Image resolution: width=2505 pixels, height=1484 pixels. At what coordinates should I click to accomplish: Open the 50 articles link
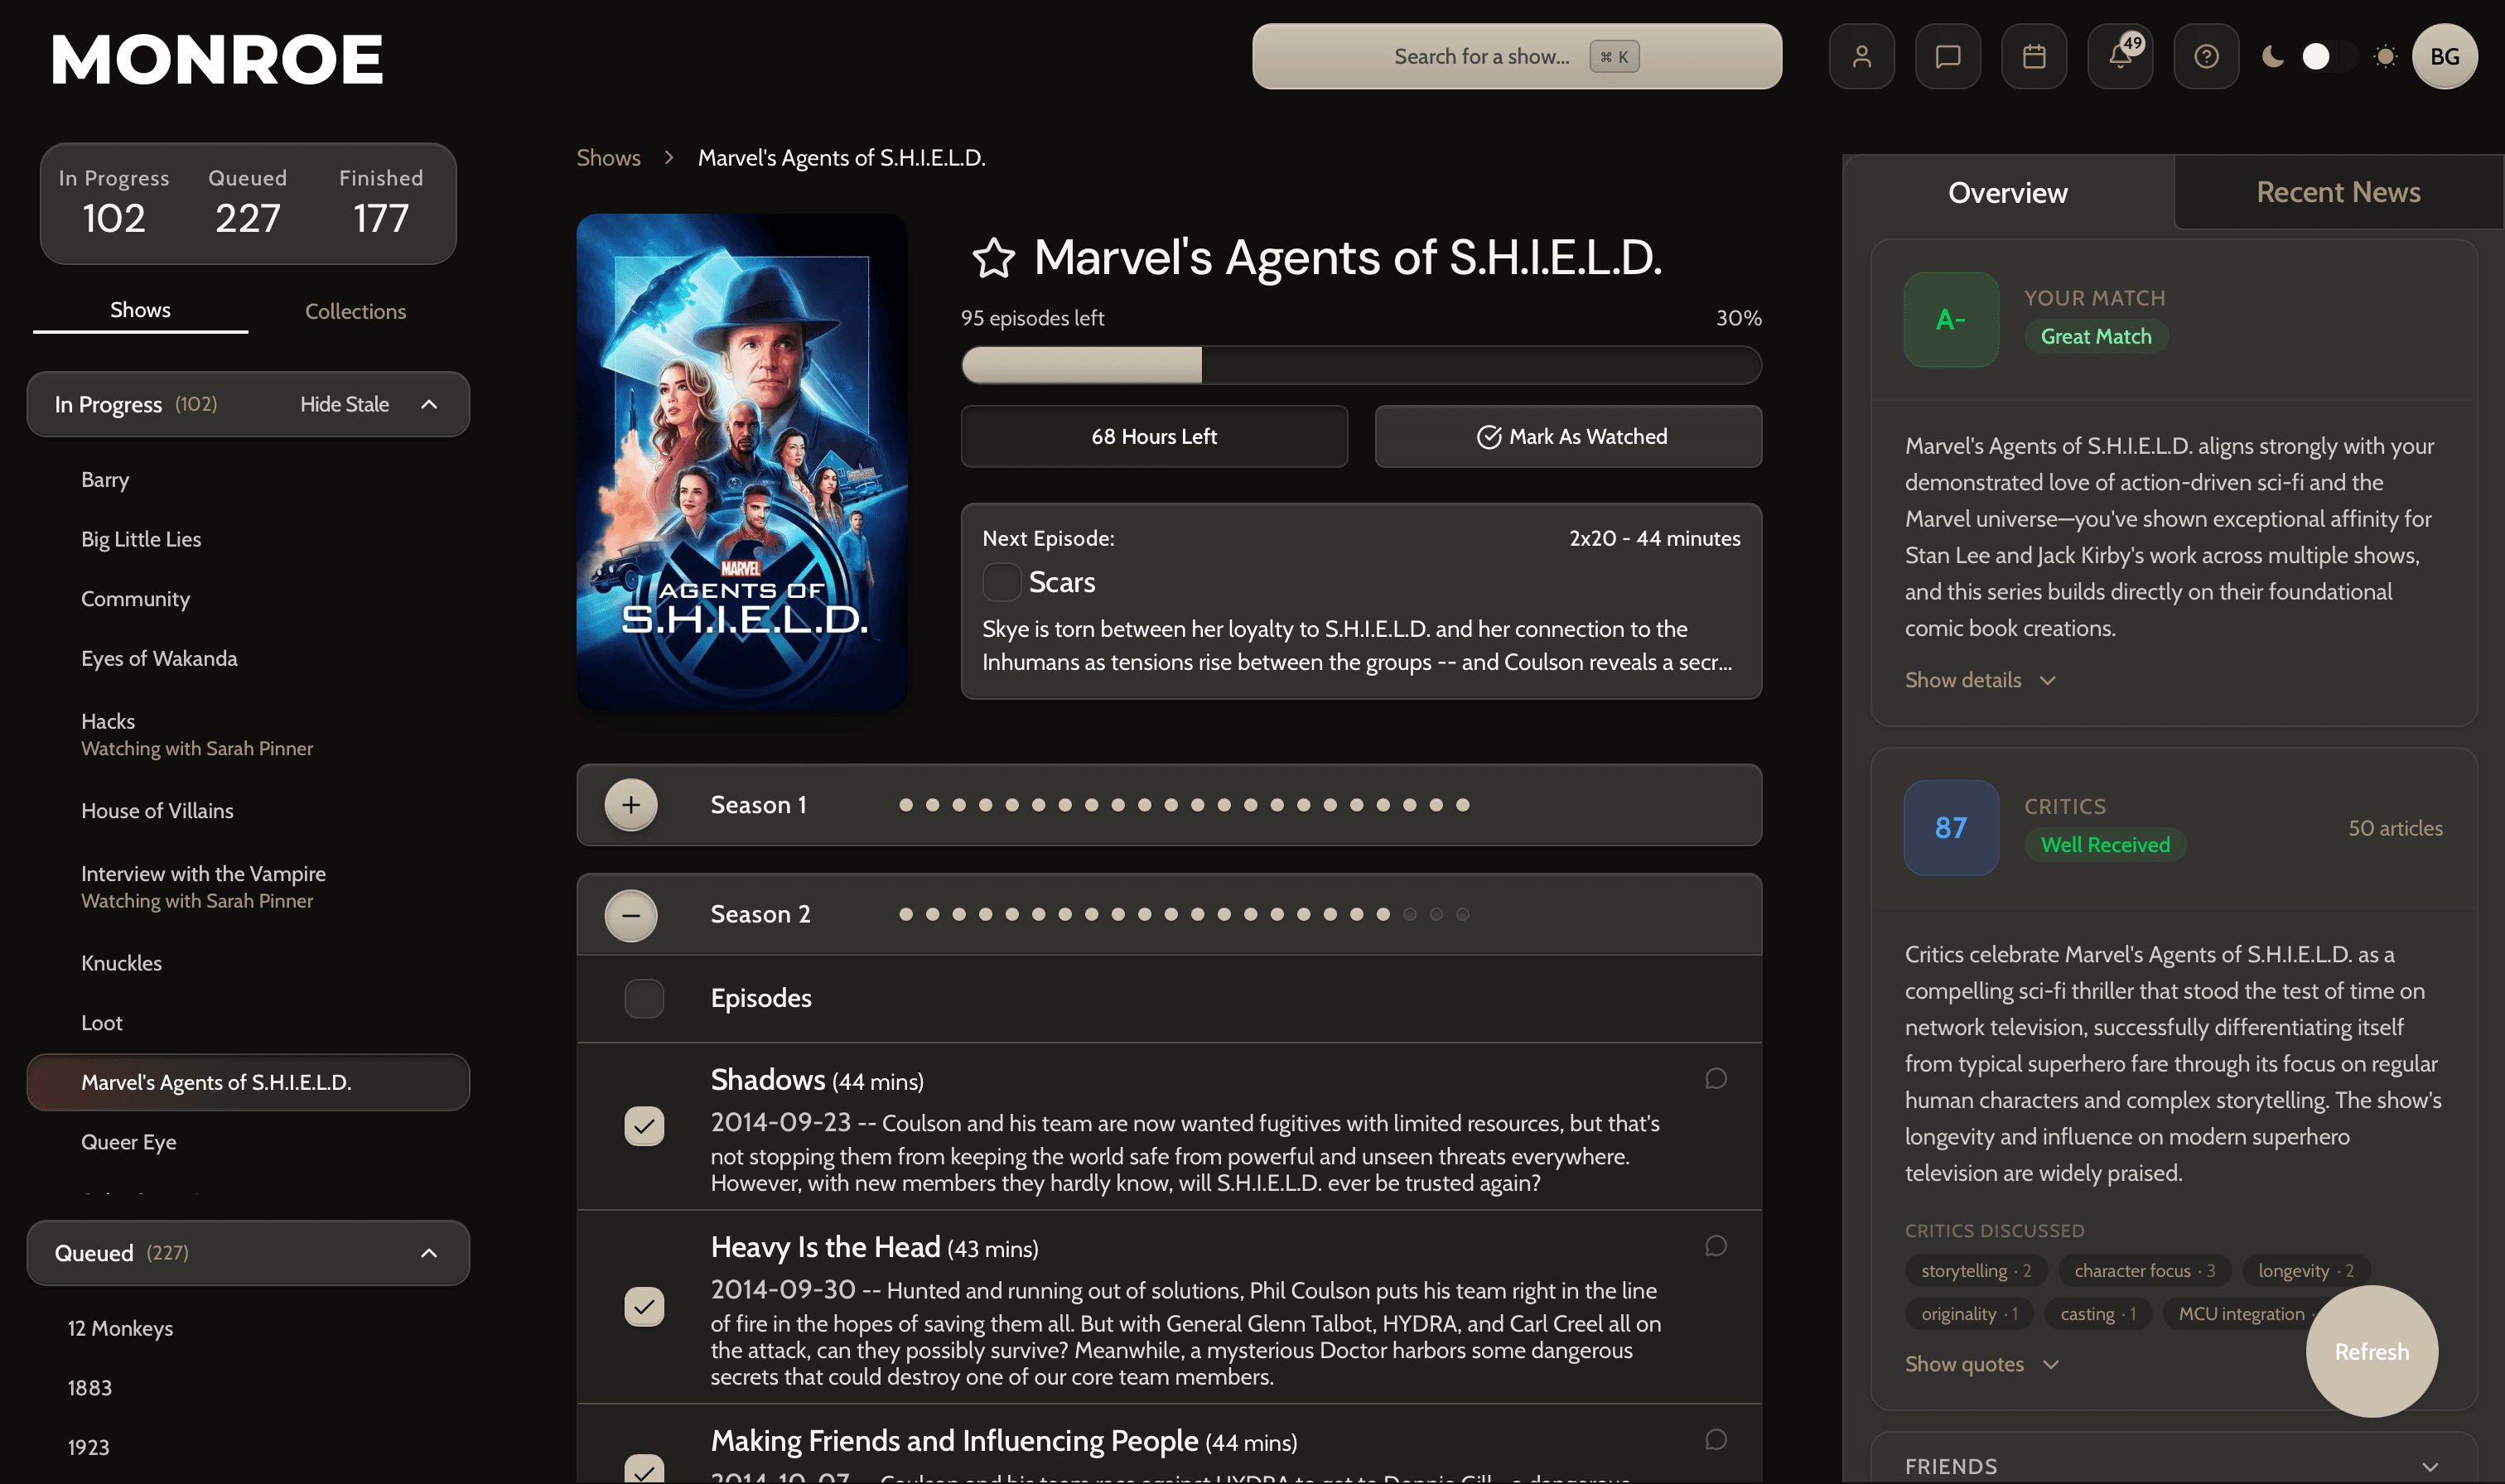[x=2395, y=828]
